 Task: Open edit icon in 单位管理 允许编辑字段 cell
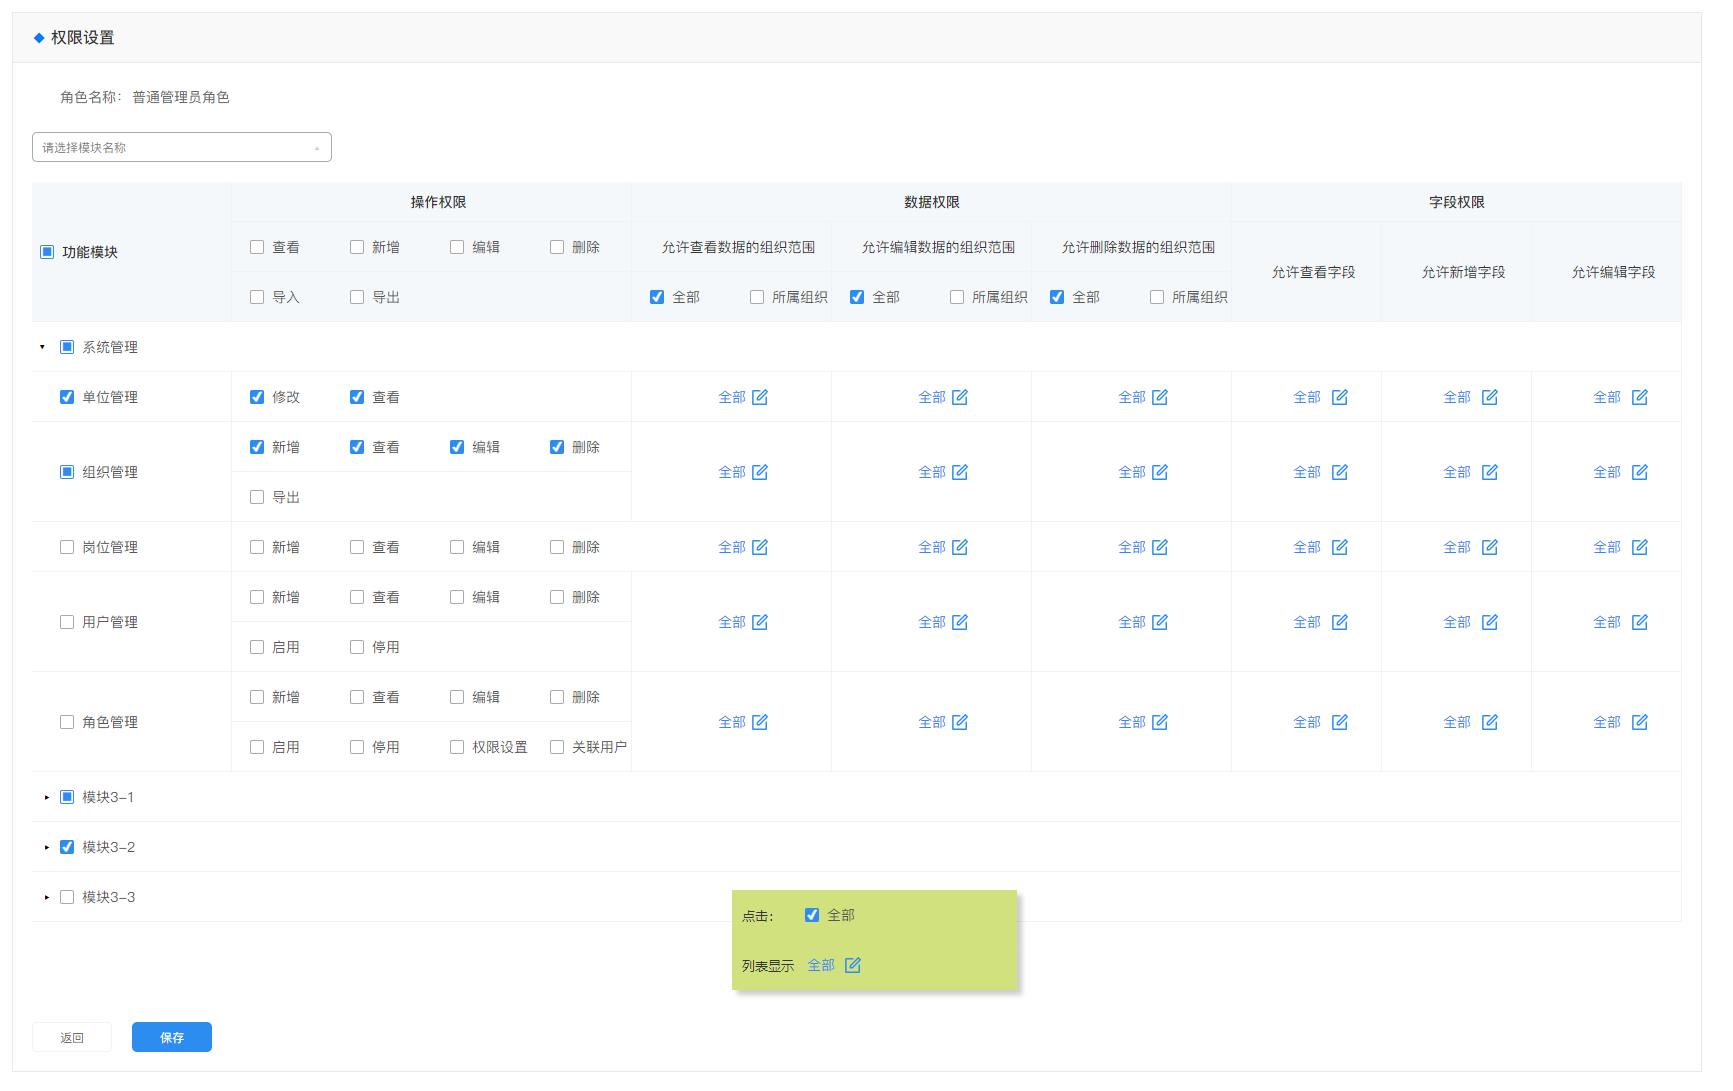1640,397
